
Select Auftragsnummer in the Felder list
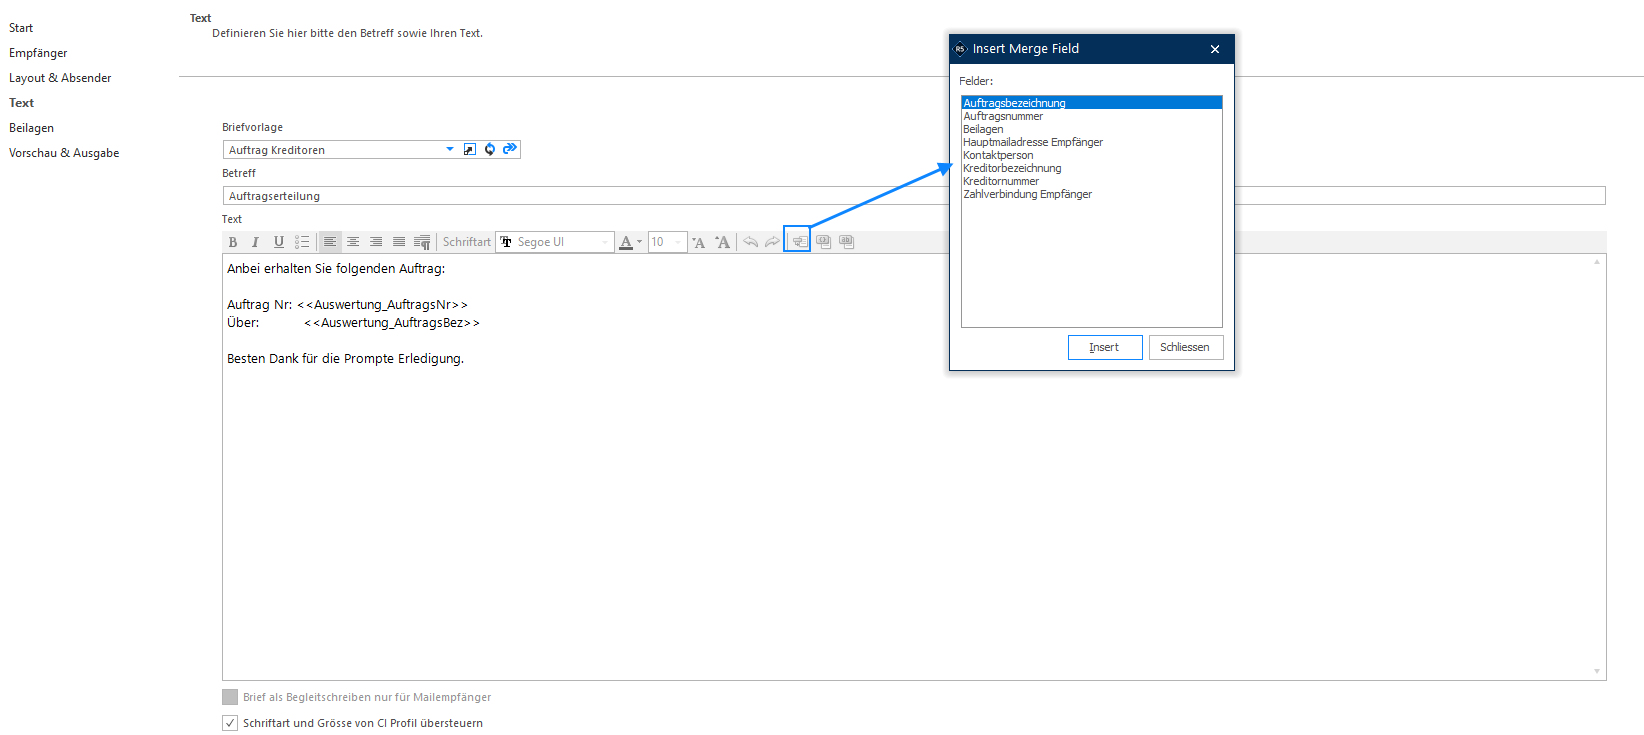coord(1091,116)
